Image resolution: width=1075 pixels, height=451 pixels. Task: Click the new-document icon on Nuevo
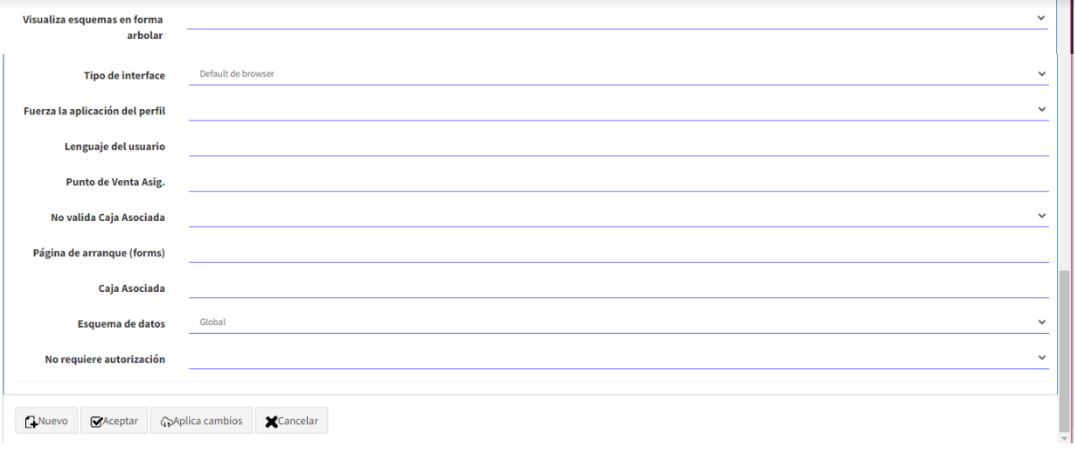click(x=31, y=422)
